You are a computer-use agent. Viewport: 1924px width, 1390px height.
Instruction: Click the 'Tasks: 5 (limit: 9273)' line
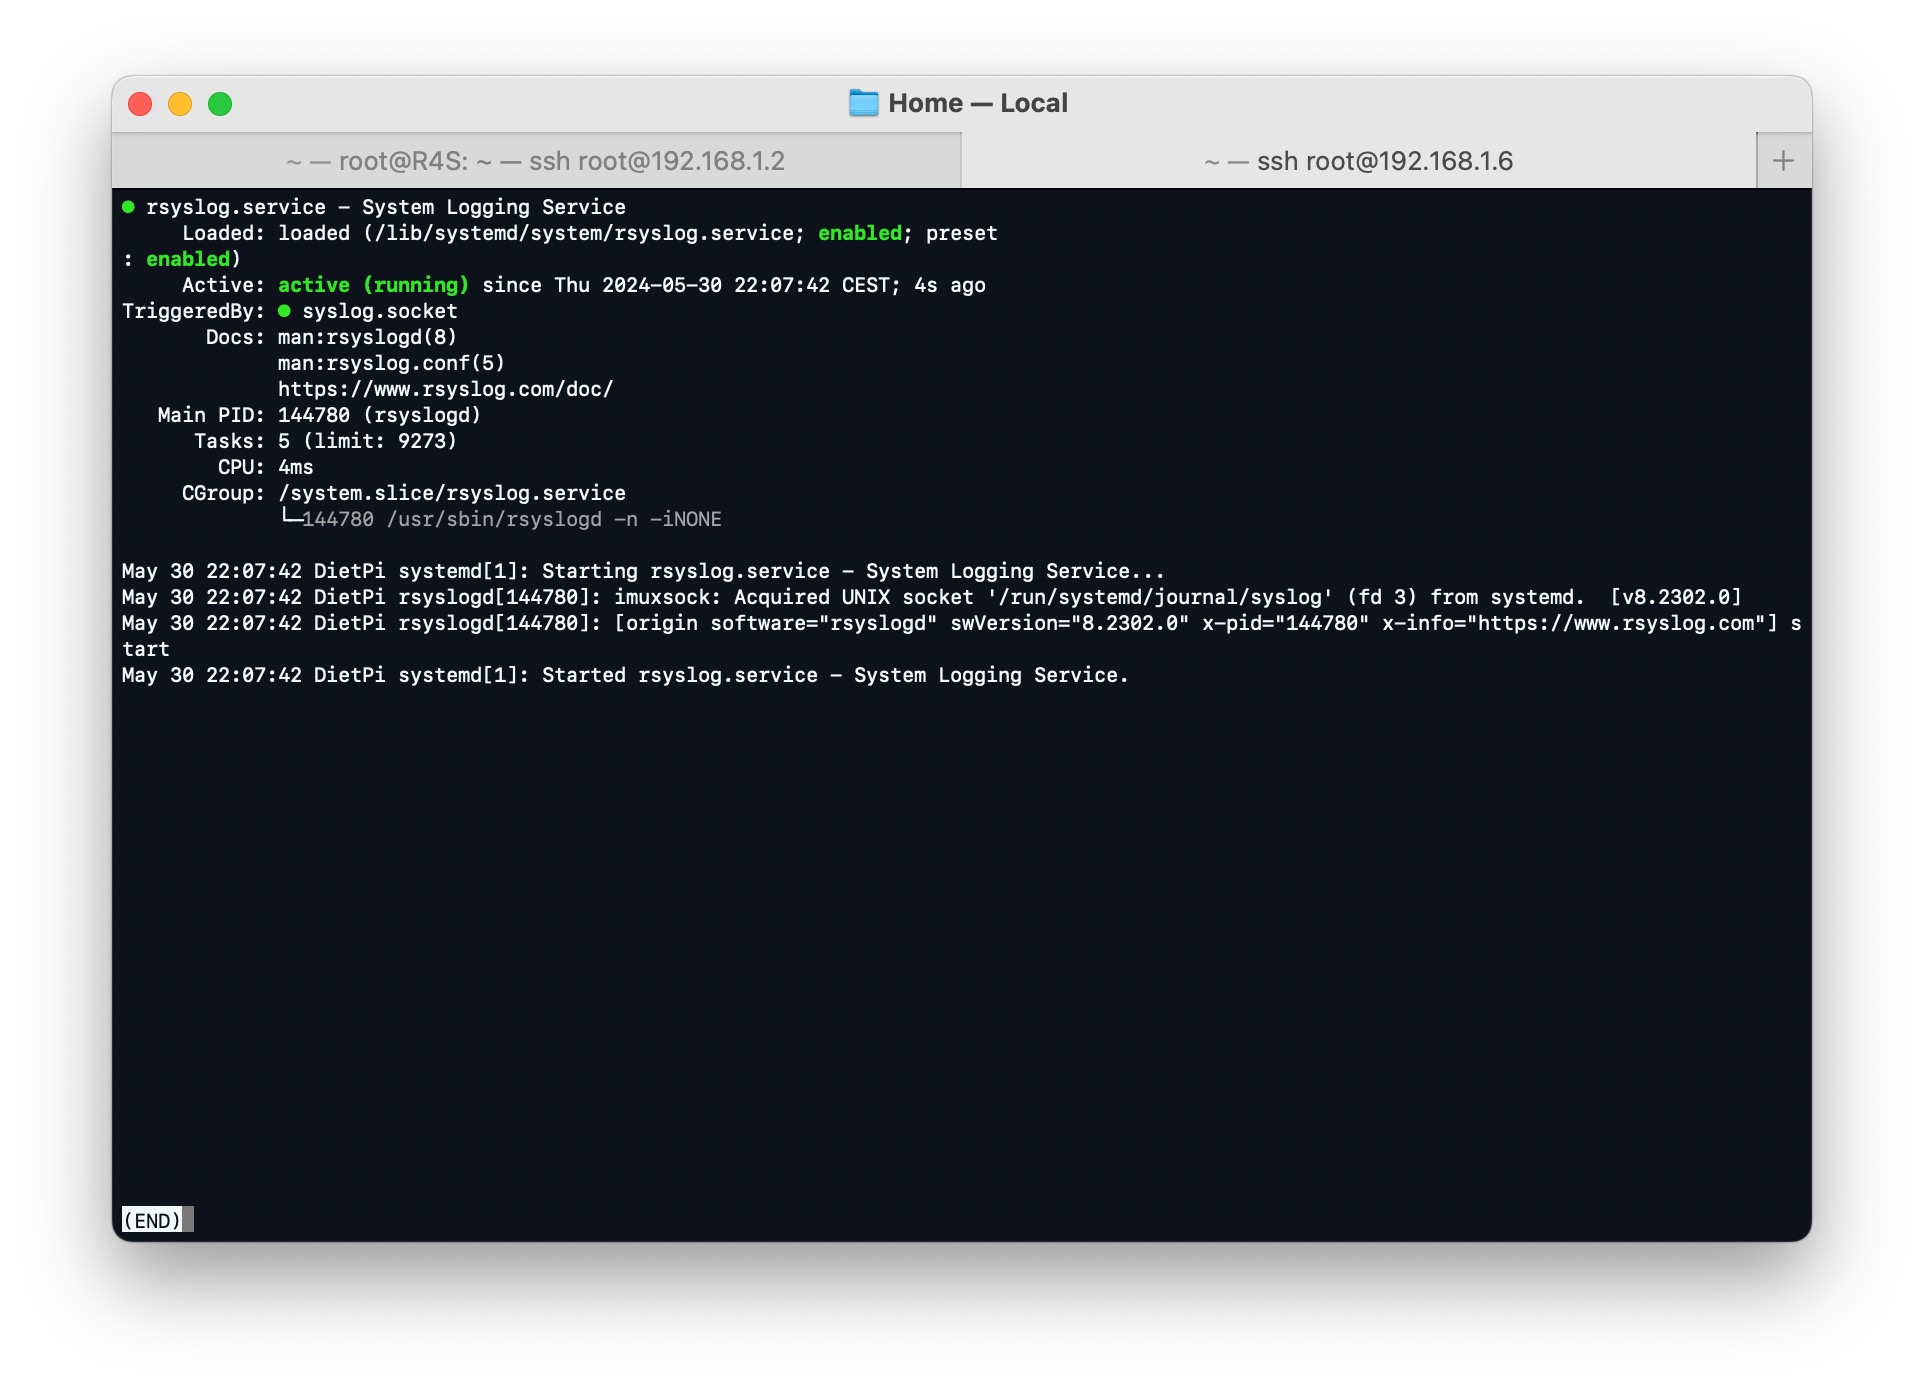coord(325,441)
